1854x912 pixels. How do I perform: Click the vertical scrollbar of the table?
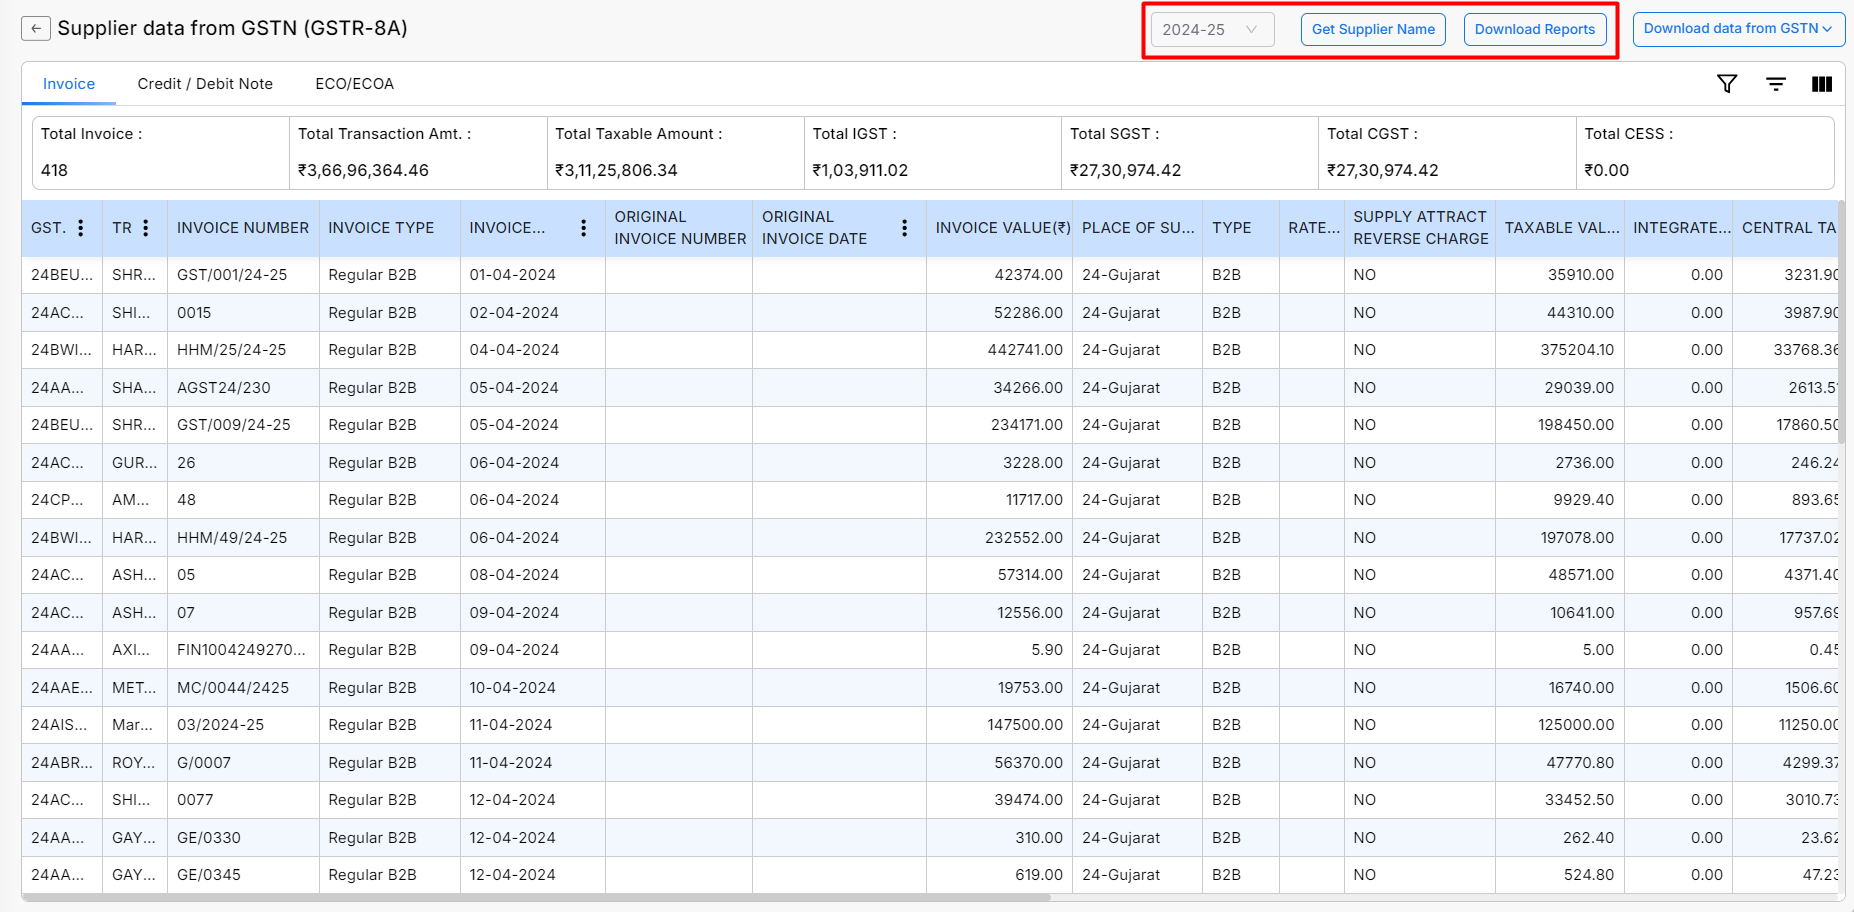[x=1841, y=320]
